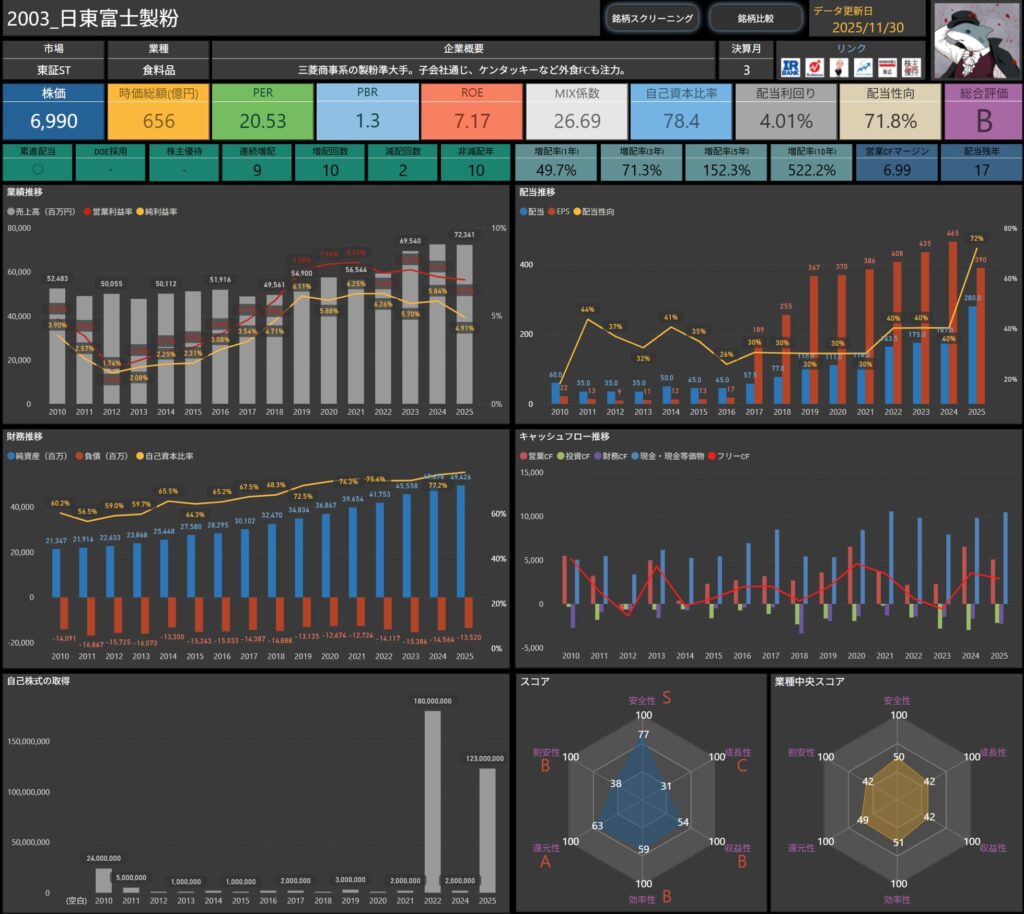
Task: Click the red-banner 株式 link icon
Action: pos(886,67)
